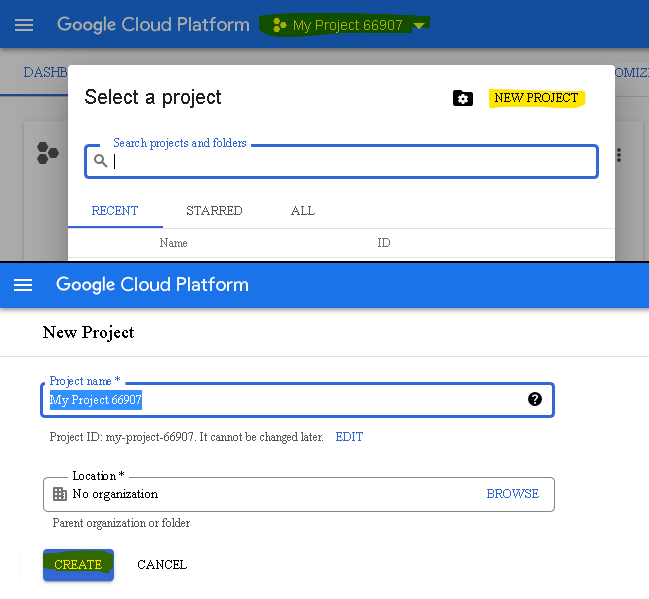Click the Project name input field
This screenshot has height=599, width=649.
297,400
